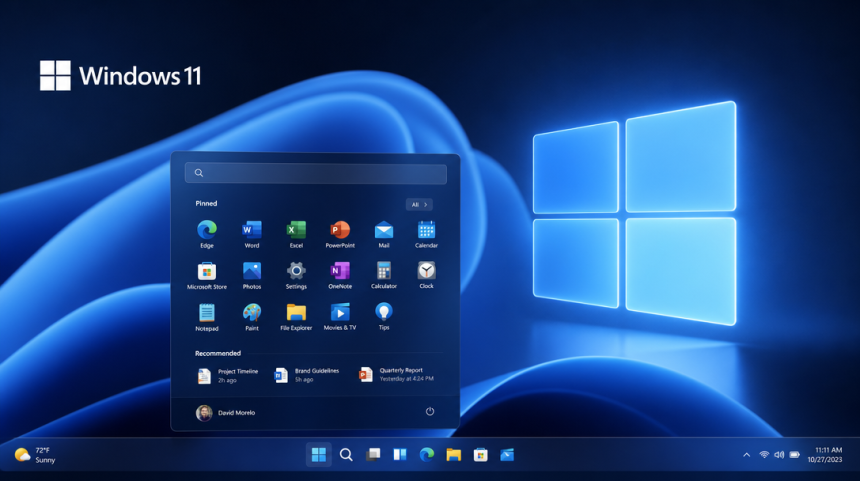
Task: Open the Paint app
Action: [x=252, y=316]
